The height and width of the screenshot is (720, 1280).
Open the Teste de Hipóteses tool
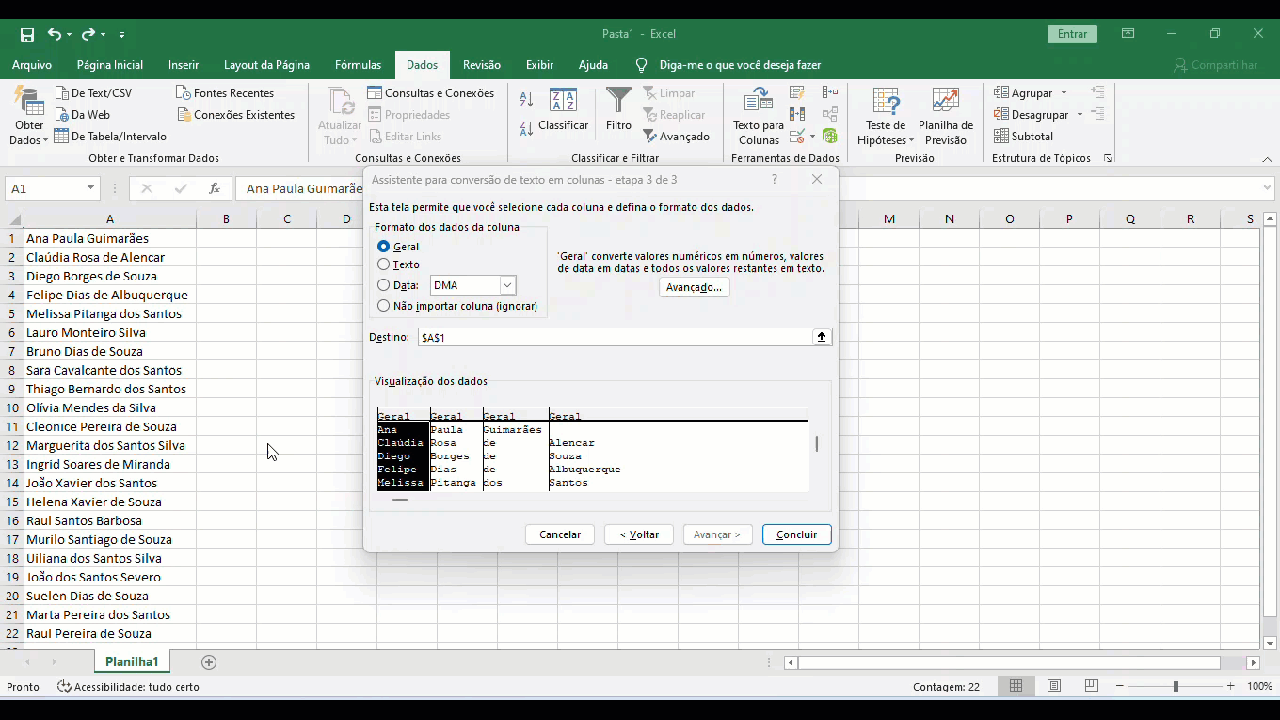click(885, 102)
